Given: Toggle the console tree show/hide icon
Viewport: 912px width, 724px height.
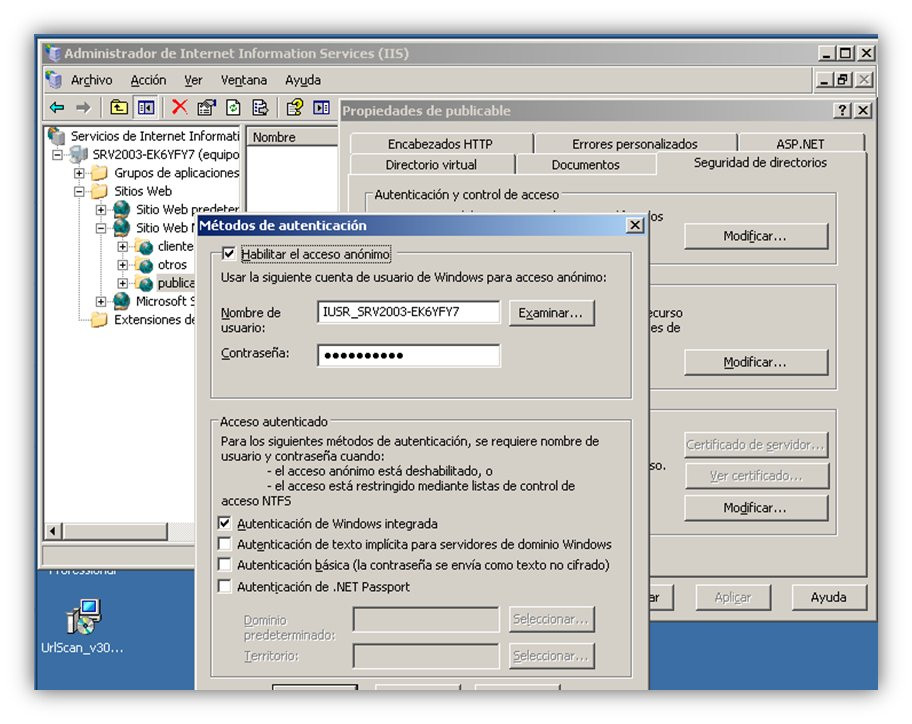Looking at the screenshot, I should pos(145,107).
